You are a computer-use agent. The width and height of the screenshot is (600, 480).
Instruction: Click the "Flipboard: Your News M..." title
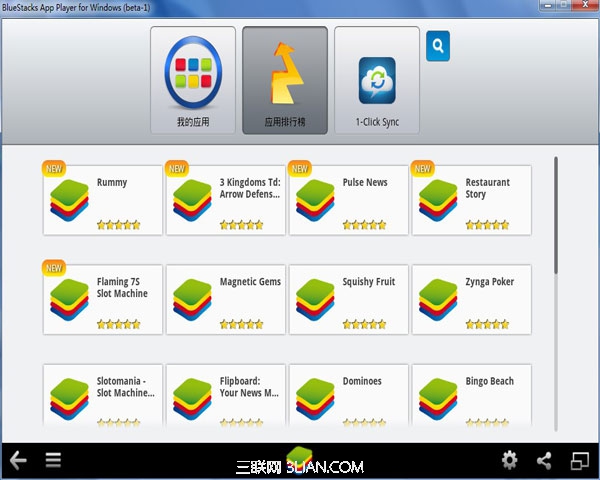(249, 387)
